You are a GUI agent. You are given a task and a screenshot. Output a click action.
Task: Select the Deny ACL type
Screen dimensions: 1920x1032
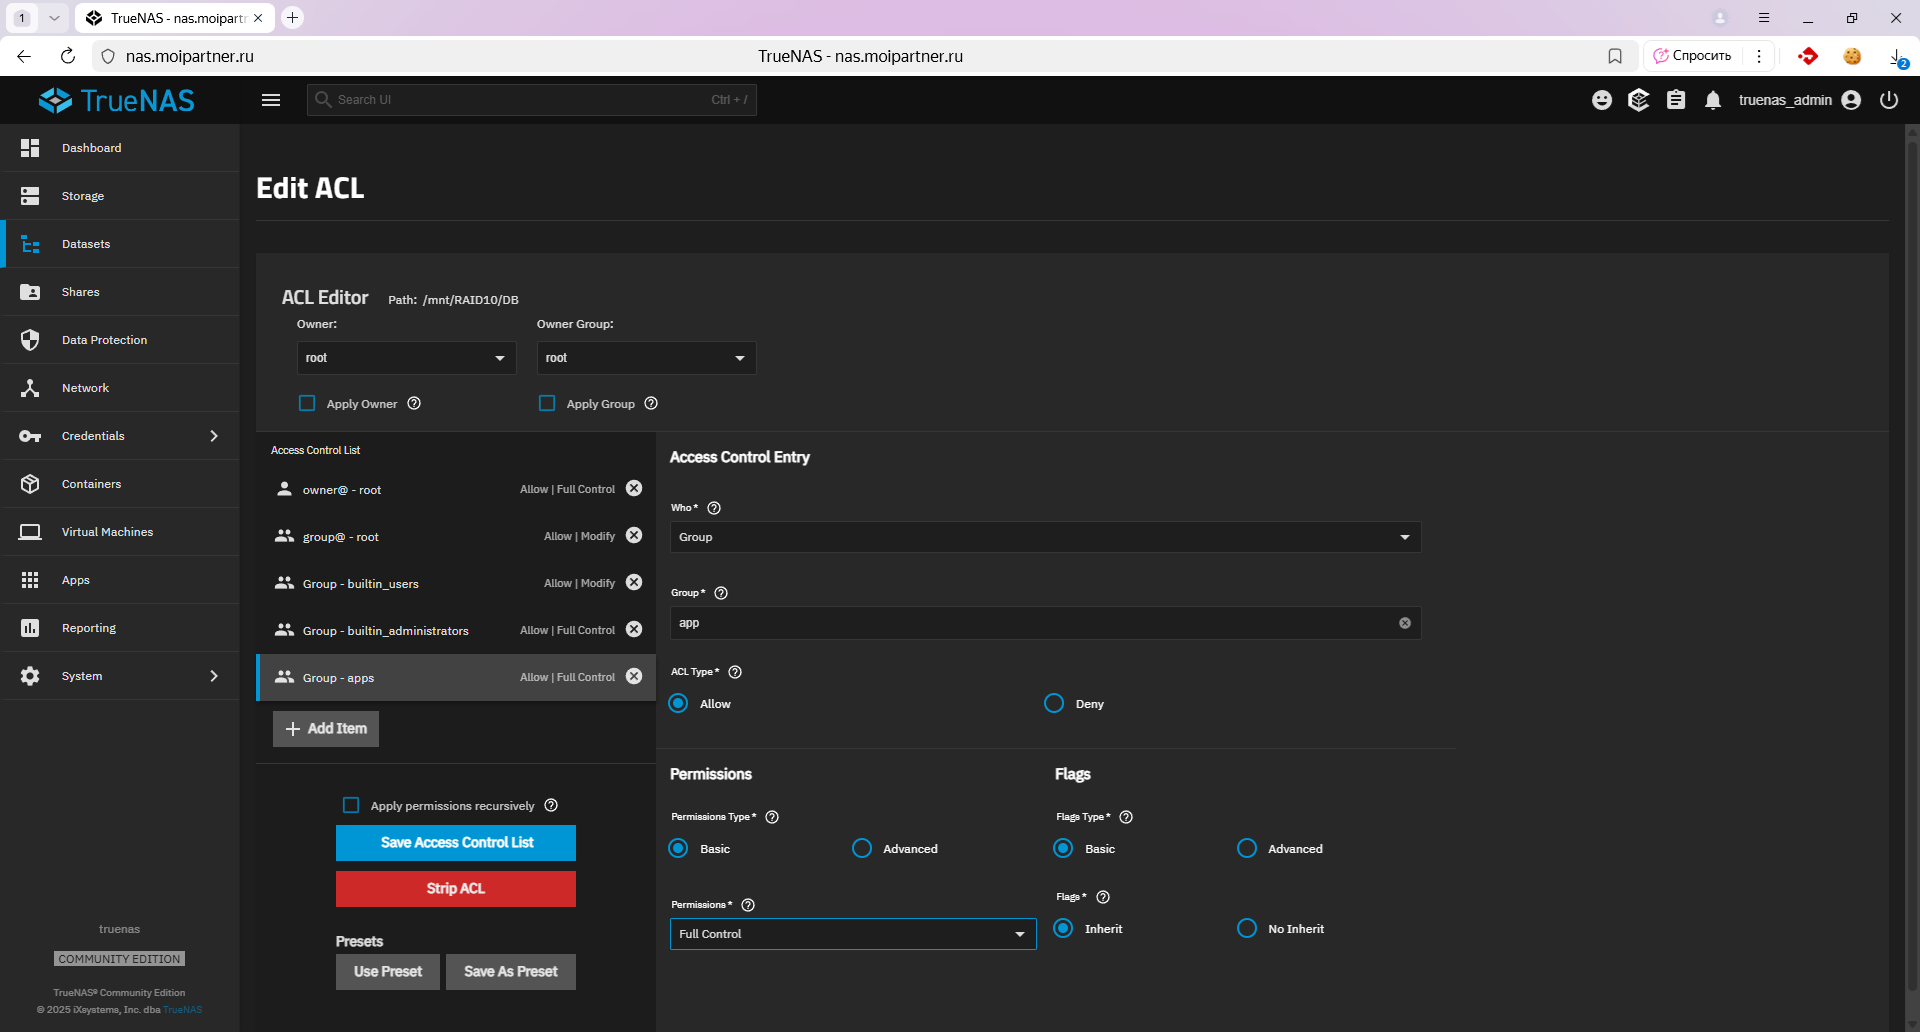tap(1054, 704)
